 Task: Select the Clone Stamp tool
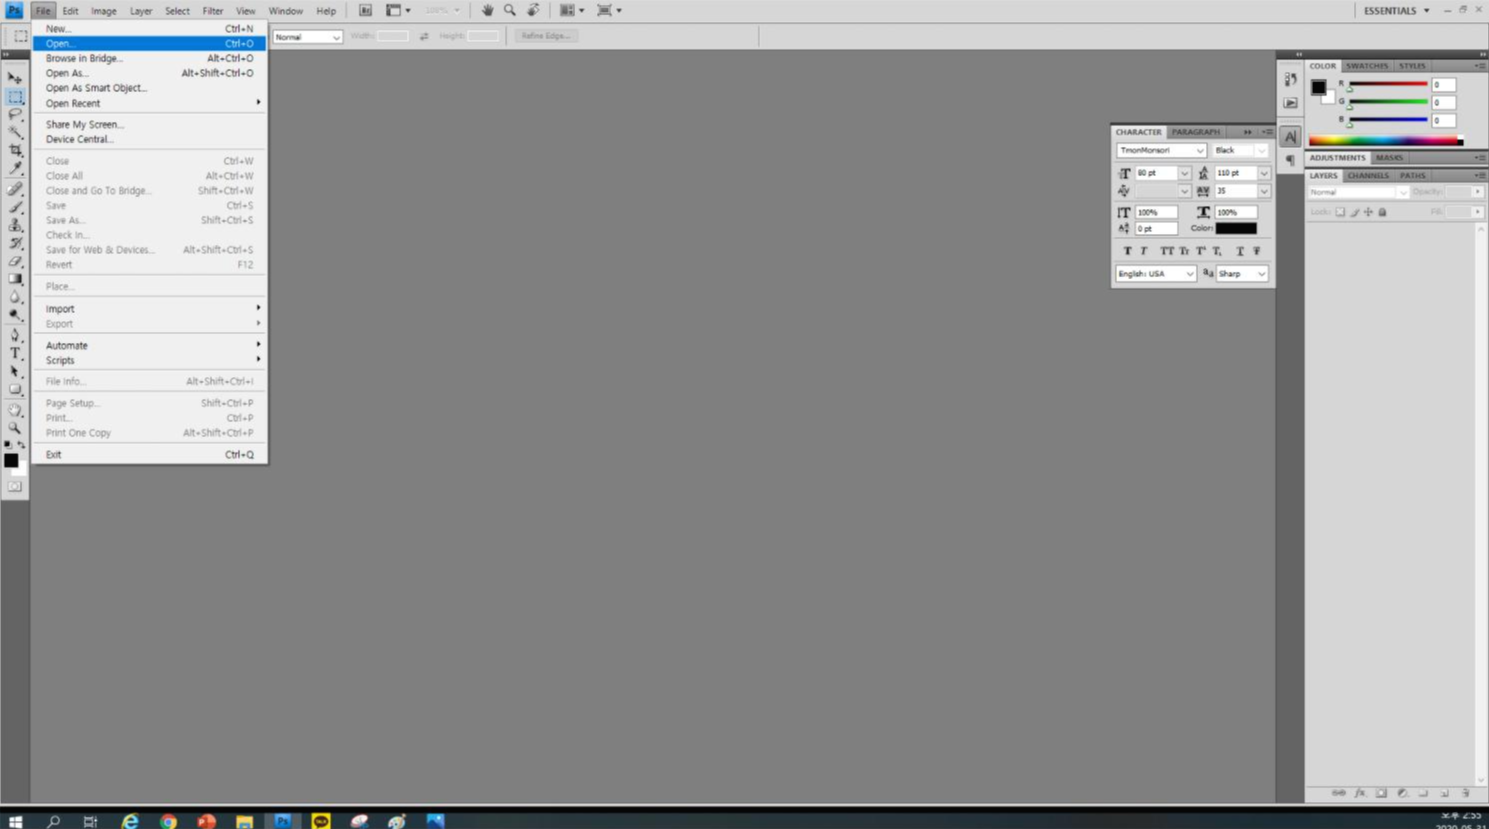(x=15, y=225)
